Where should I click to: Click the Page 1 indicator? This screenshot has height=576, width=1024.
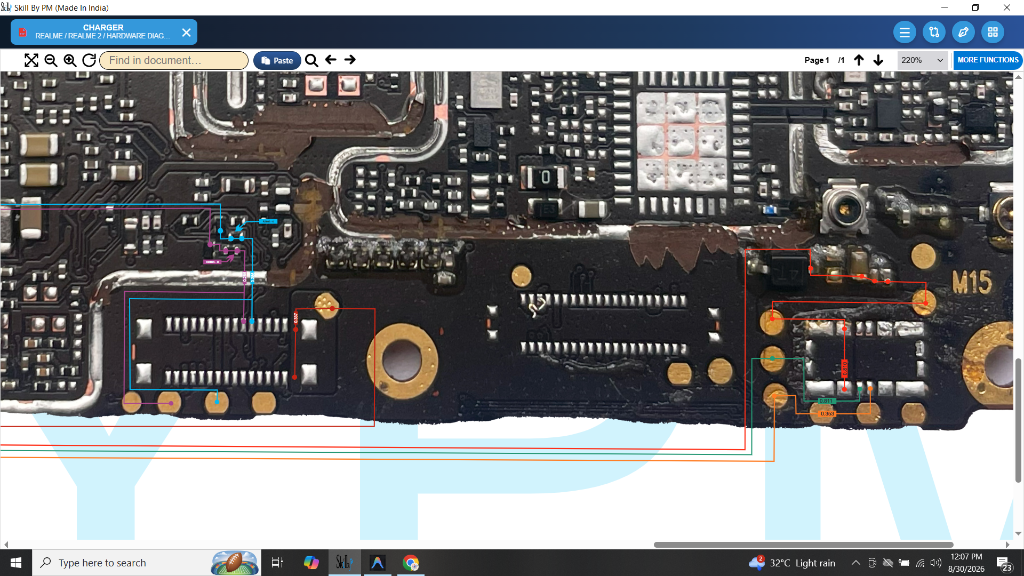tap(816, 60)
